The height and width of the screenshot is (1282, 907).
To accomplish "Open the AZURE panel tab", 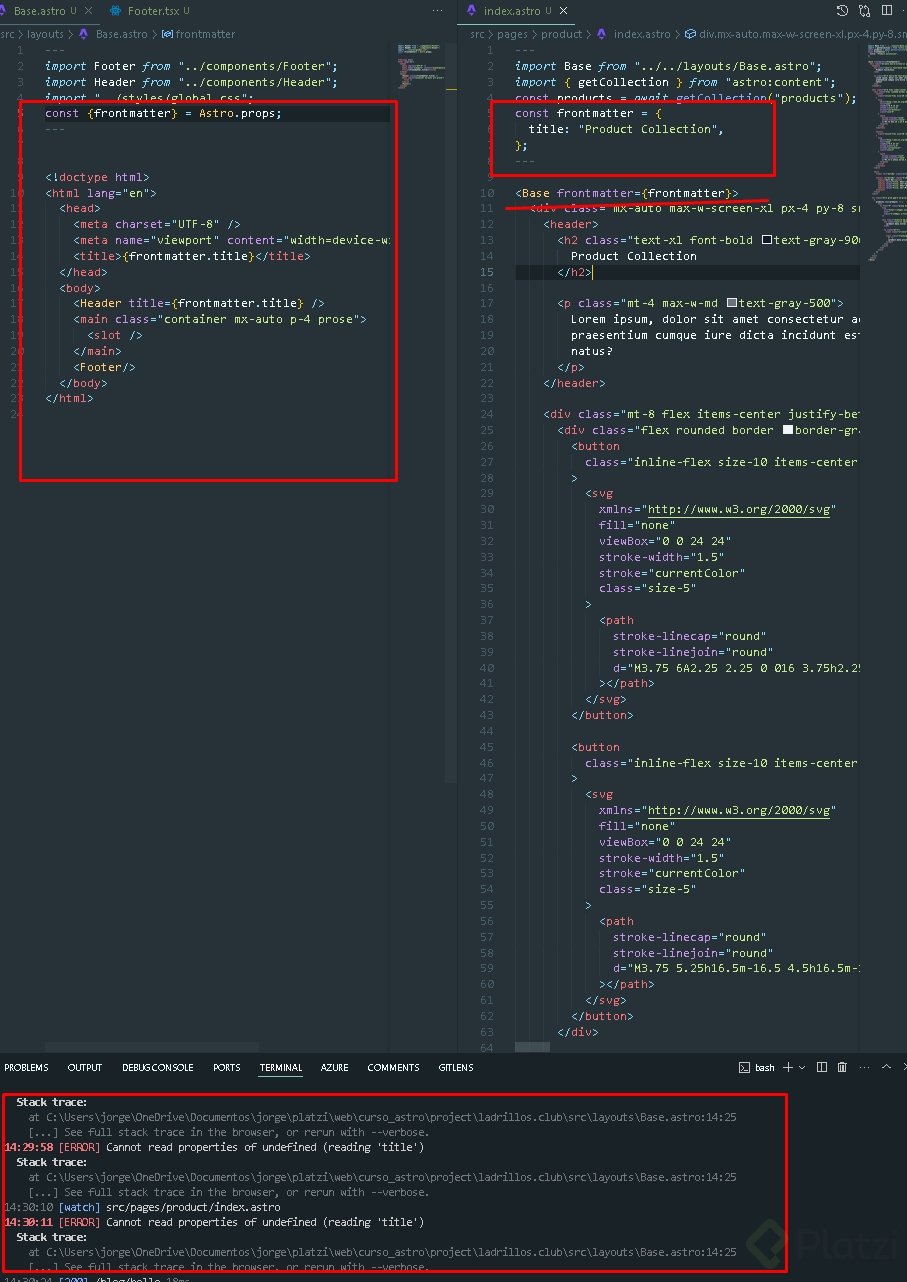I will pos(335,1068).
